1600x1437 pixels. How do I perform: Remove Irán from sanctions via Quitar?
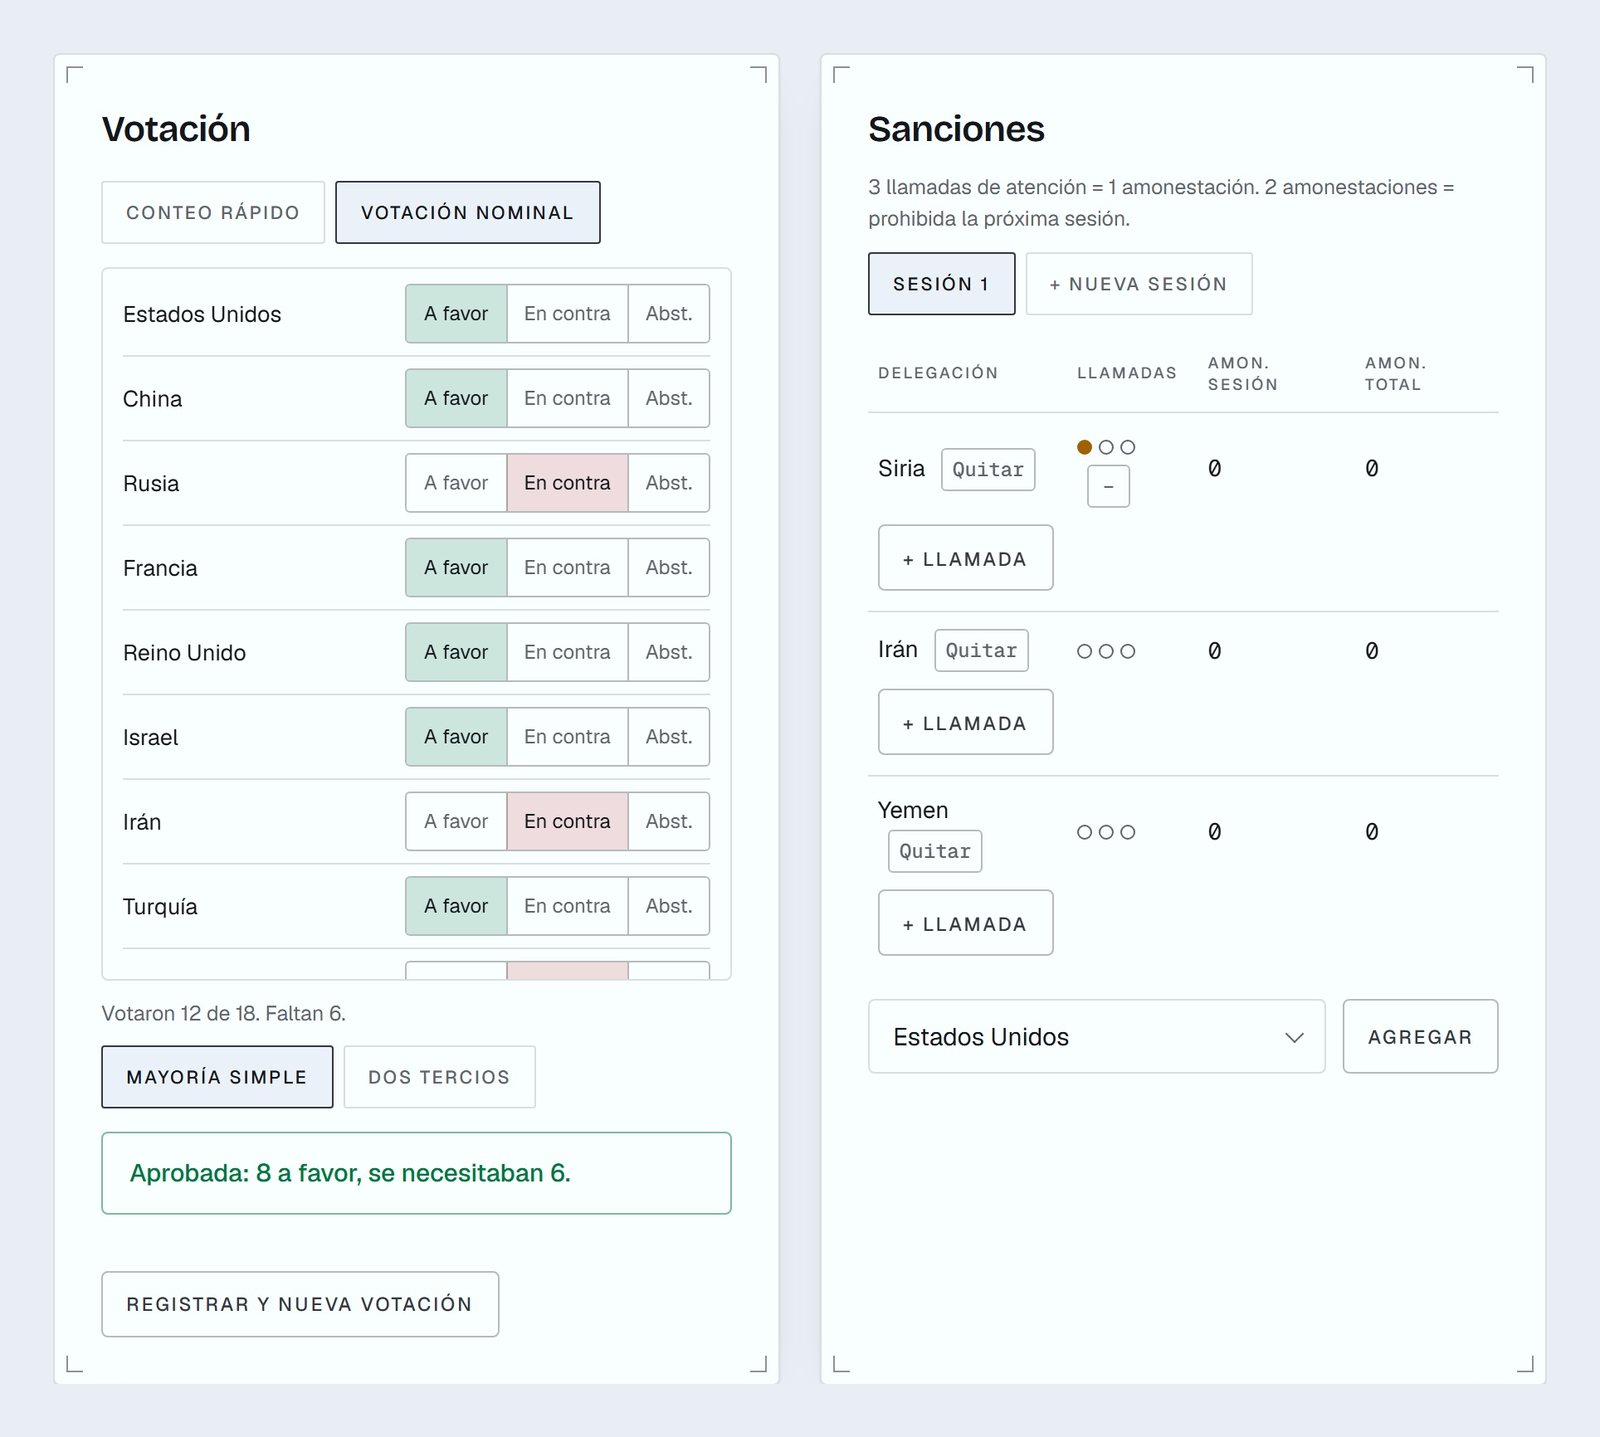coord(981,651)
